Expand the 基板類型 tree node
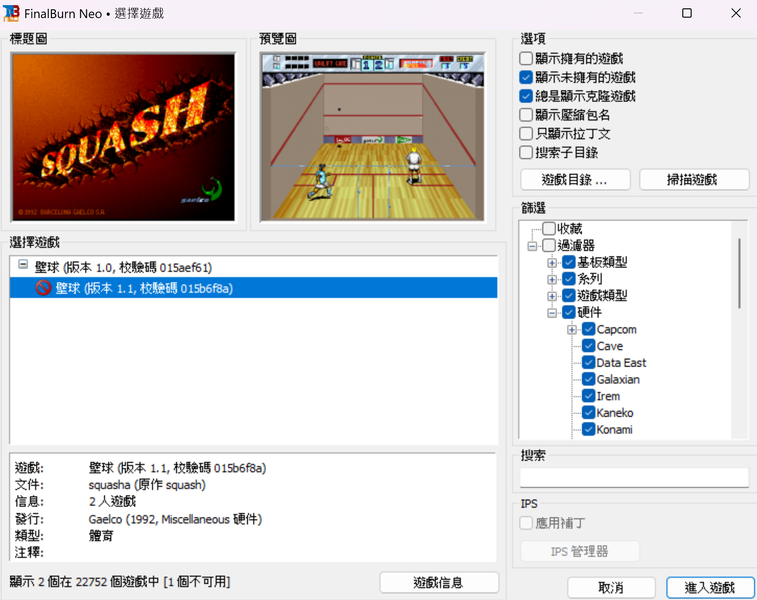757x600 pixels. tap(552, 263)
